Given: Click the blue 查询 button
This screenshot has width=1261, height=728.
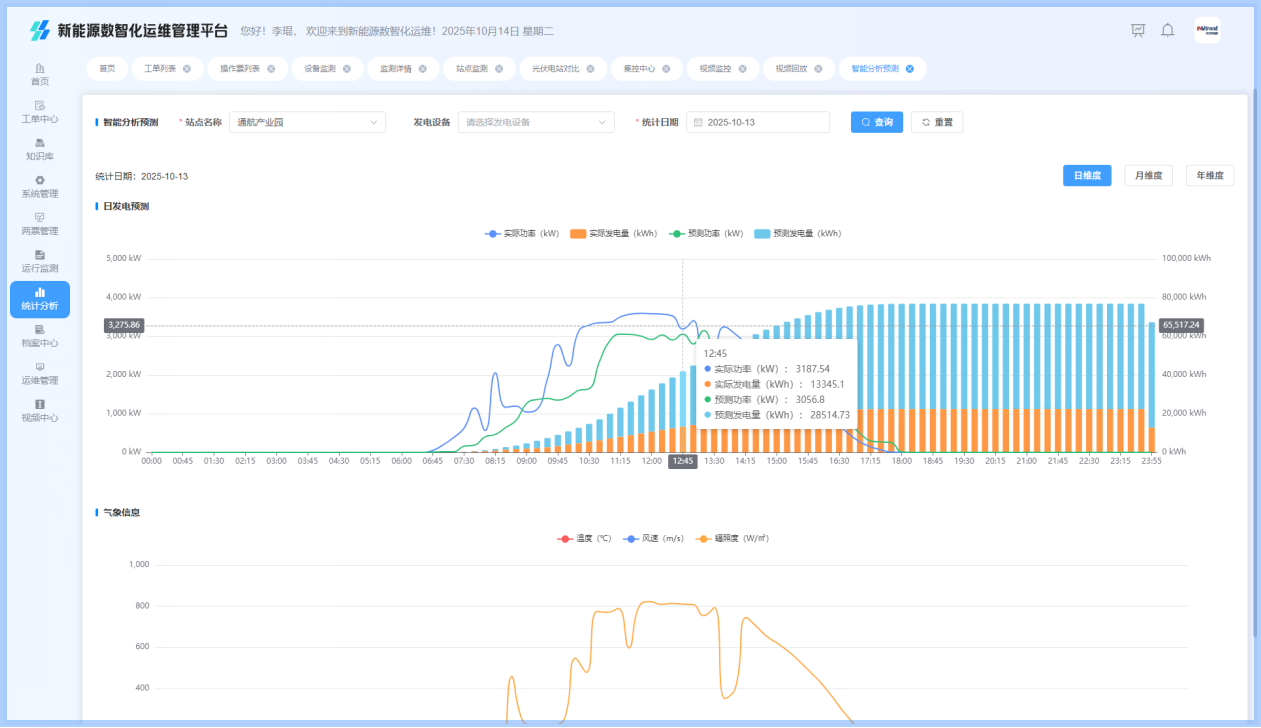Looking at the screenshot, I should [x=877, y=122].
